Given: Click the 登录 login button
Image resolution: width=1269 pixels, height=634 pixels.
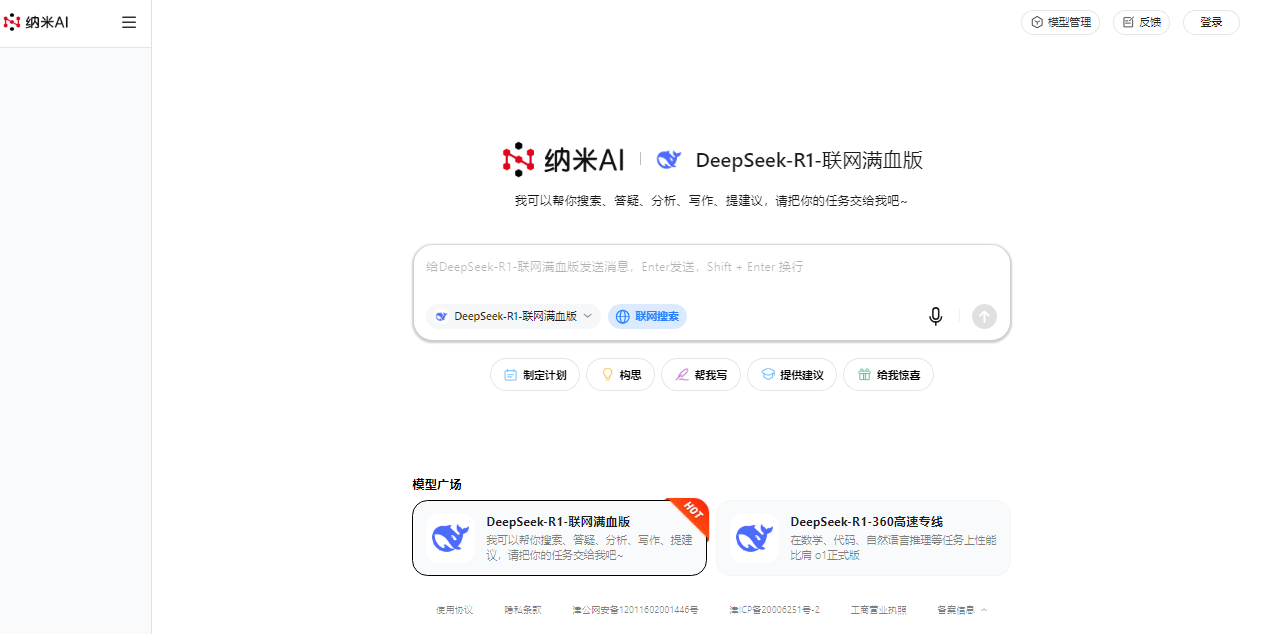Looking at the screenshot, I should tap(1211, 22).
